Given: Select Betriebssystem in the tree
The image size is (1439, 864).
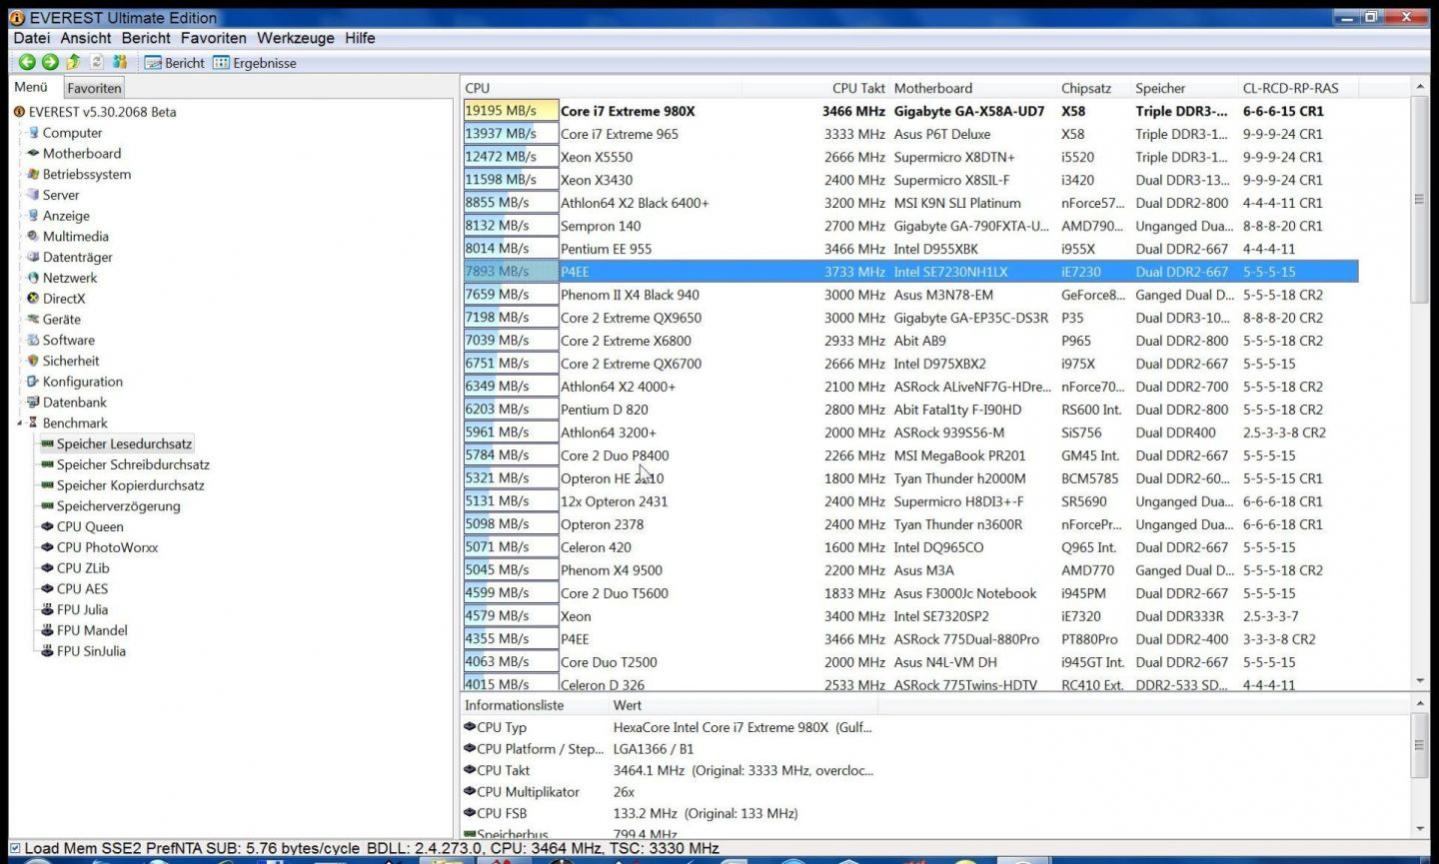Looking at the screenshot, I should tap(79, 174).
